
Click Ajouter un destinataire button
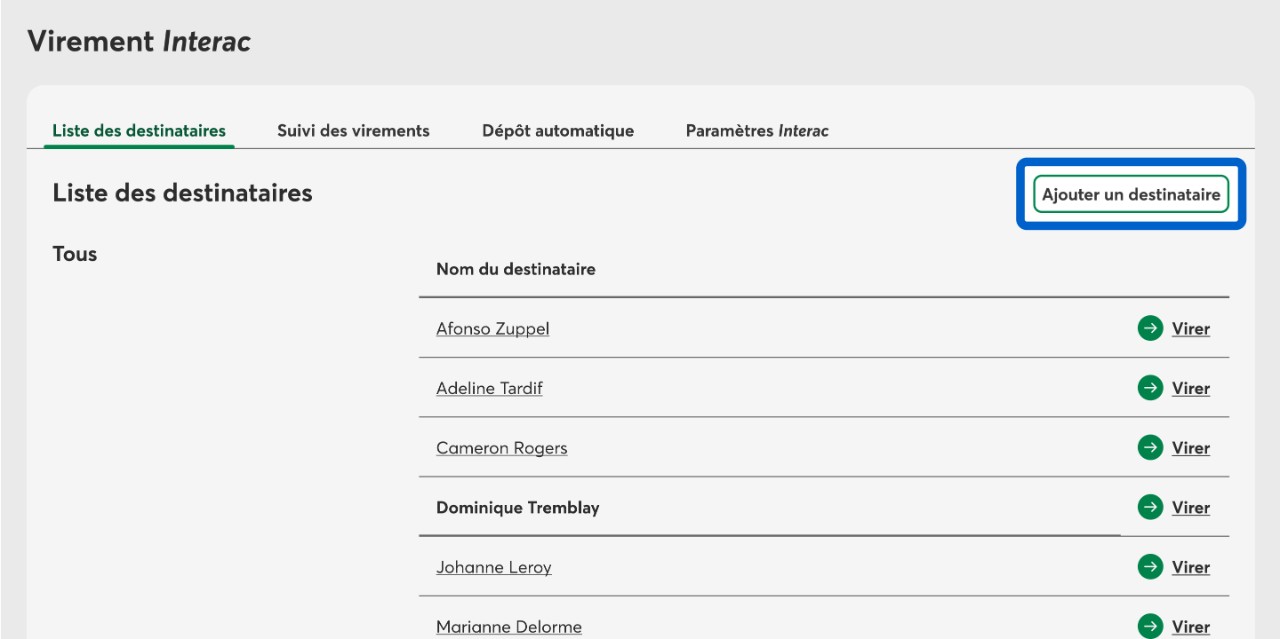[x=1131, y=194]
